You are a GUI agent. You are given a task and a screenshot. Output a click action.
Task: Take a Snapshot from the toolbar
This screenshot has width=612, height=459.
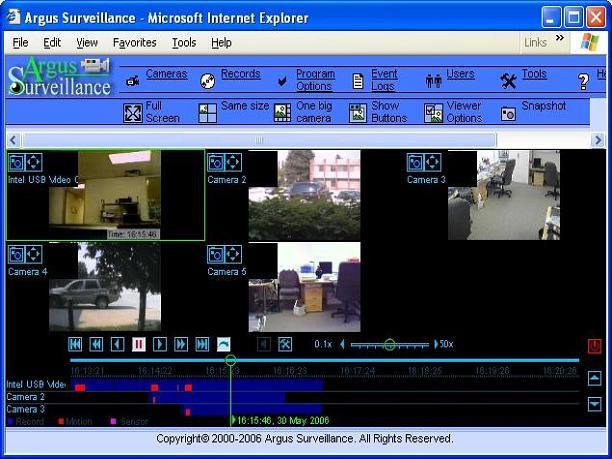[x=533, y=112]
